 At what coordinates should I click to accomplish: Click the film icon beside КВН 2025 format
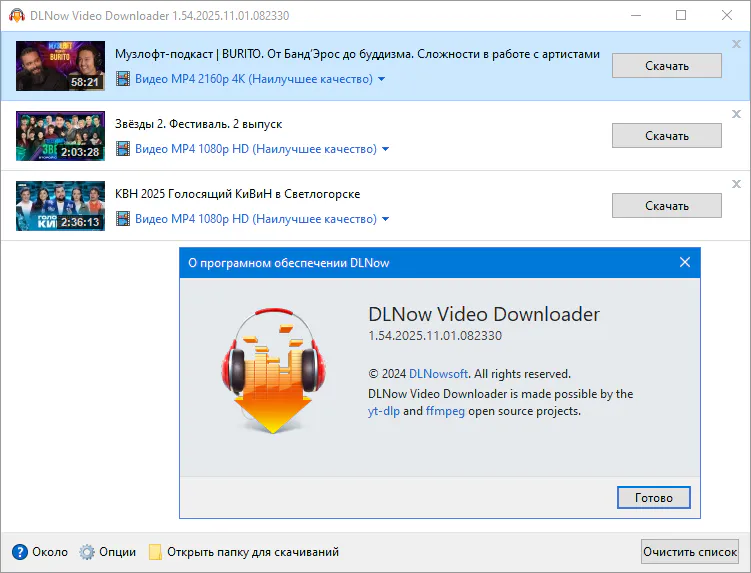tap(124, 219)
